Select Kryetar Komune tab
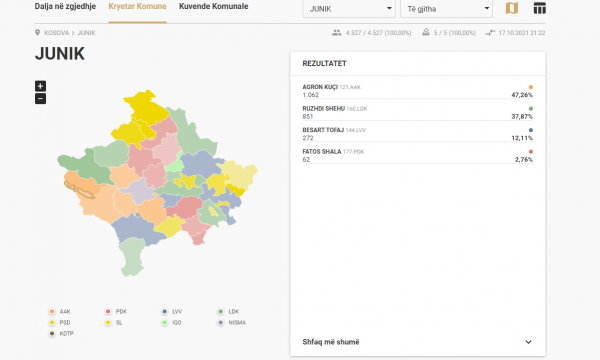Screen dimensions: 600x360 [x=137, y=7]
